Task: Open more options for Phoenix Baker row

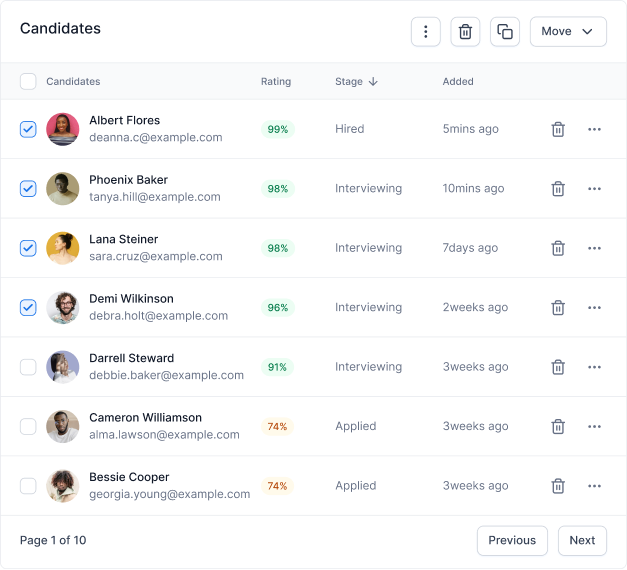Action: tap(594, 189)
